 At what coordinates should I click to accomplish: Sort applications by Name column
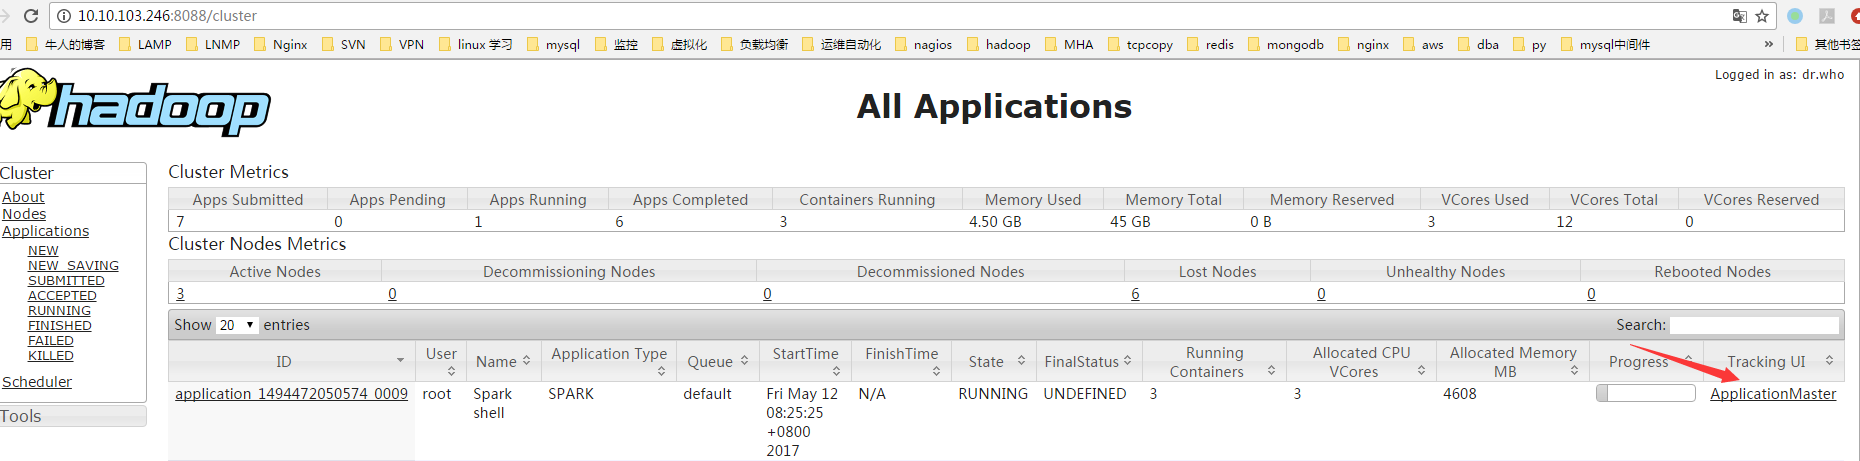(503, 361)
